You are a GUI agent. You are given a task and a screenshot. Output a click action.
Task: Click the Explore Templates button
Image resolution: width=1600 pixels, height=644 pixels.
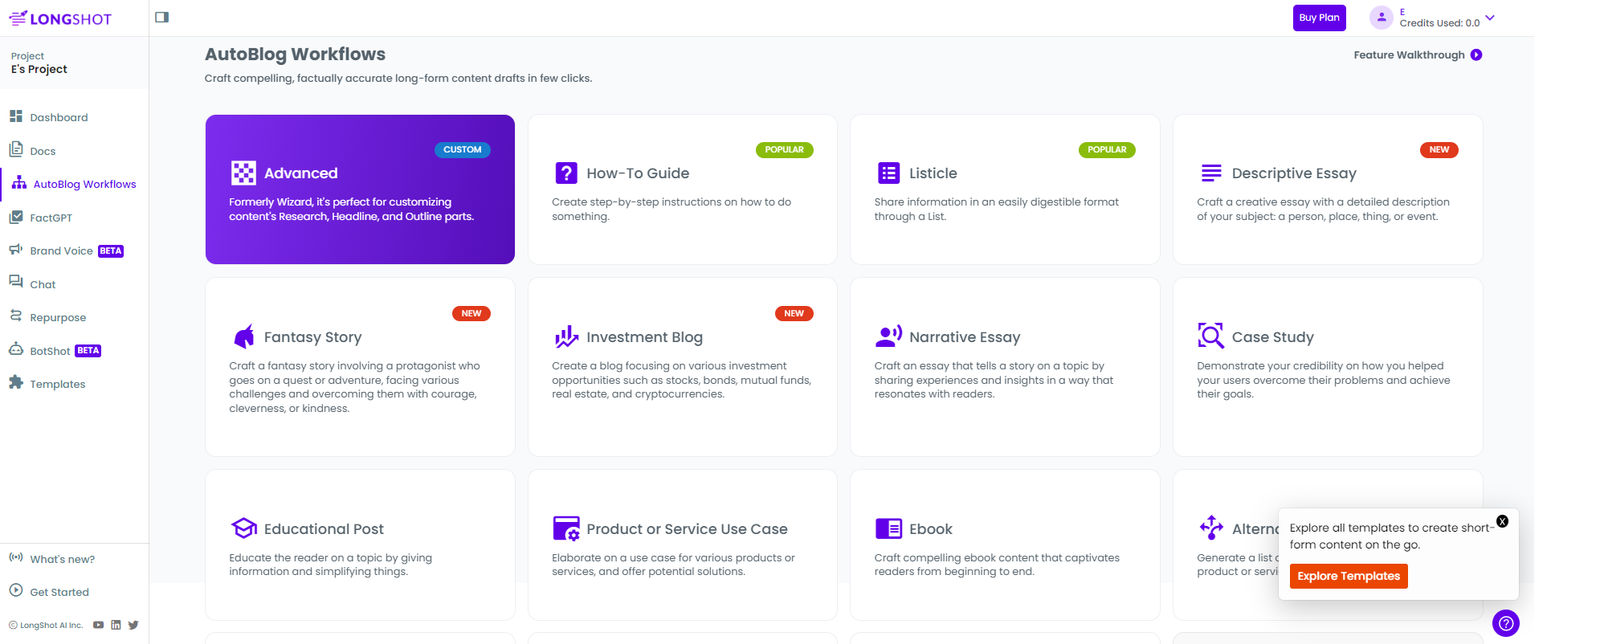tap(1348, 576)
